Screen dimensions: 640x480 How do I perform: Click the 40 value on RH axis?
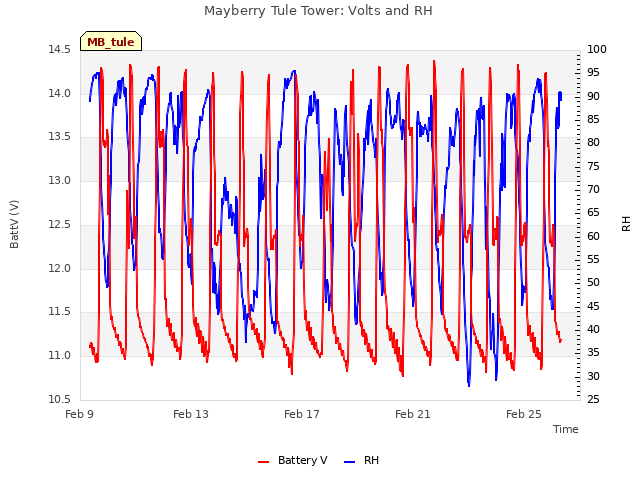coord(593,329)
